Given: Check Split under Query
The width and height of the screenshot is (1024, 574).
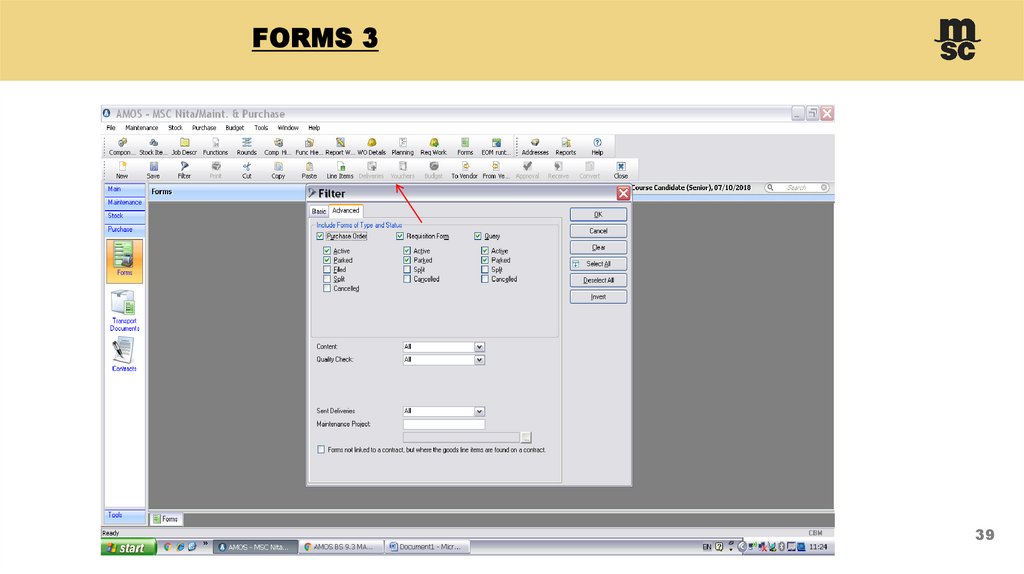Looking at the screenshot, I should click(x=485, y=269).
